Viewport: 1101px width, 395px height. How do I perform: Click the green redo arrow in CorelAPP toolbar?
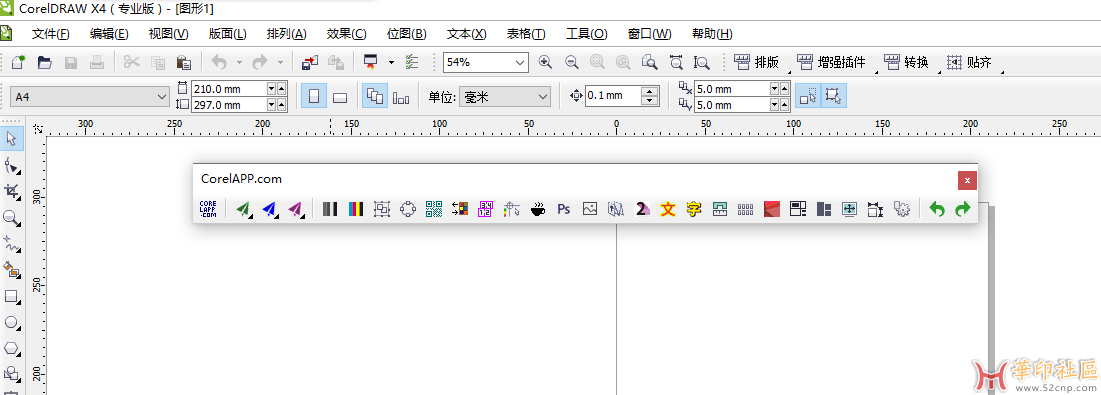point(962,208)
